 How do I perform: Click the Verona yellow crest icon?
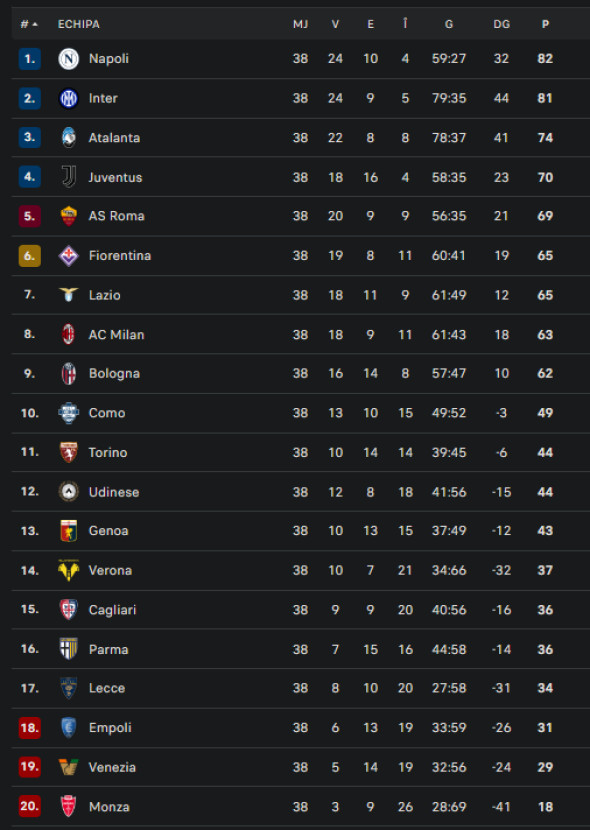point(68,570)
